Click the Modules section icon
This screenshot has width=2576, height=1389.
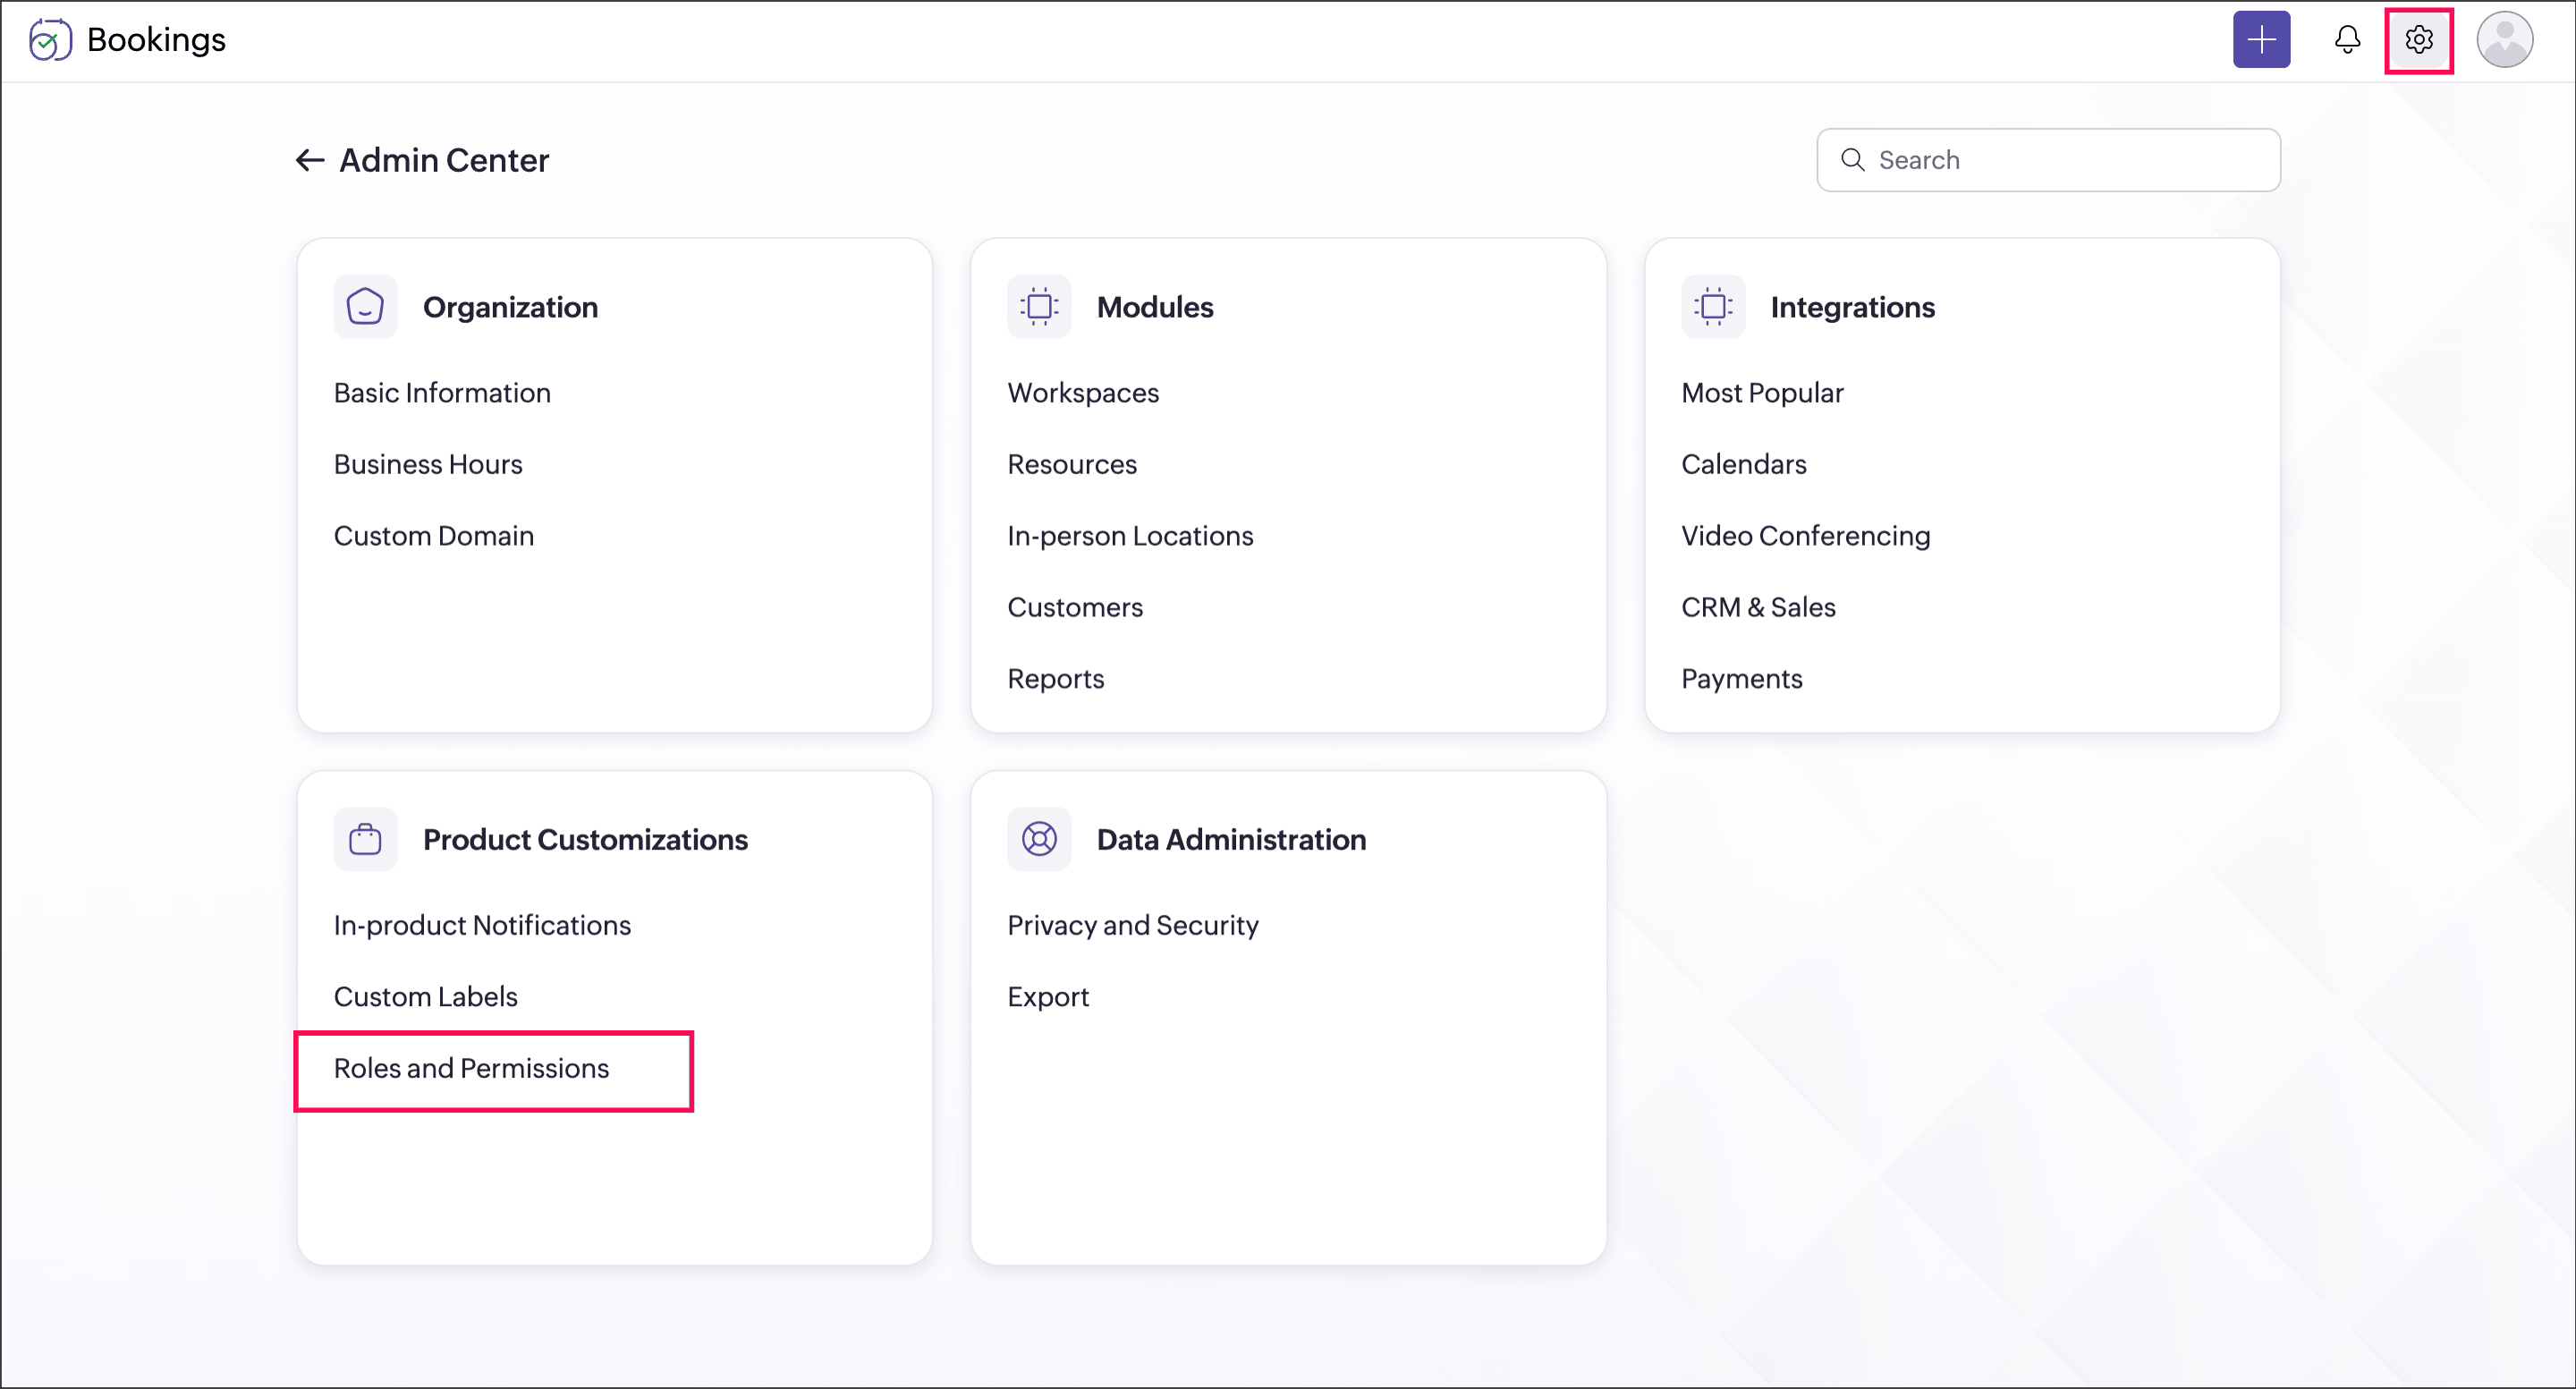pos(1038,307)
